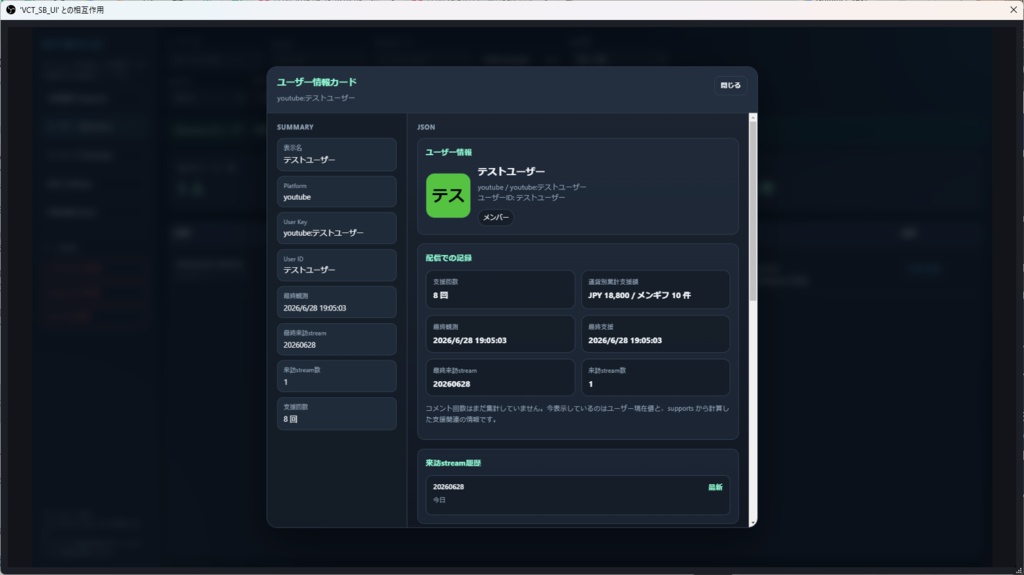Click the scrollbar up arrow in dialog

[x=753, y=118]
